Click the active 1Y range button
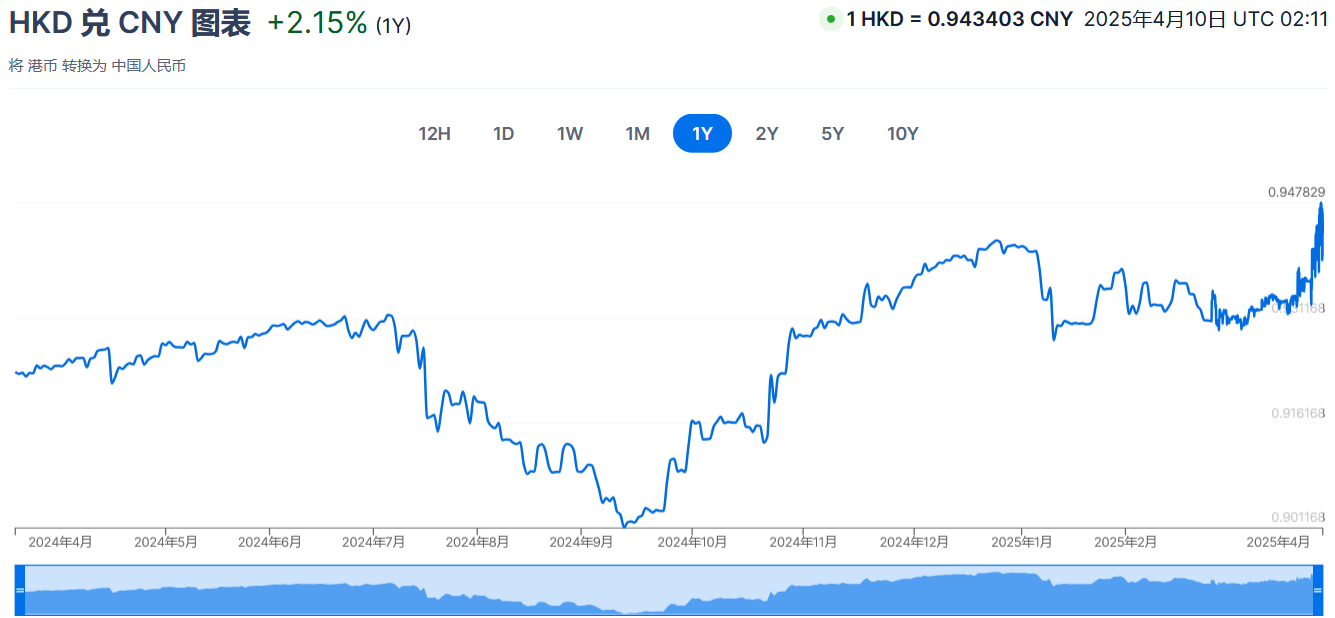The image size is (1335, 618). (702, 134)
